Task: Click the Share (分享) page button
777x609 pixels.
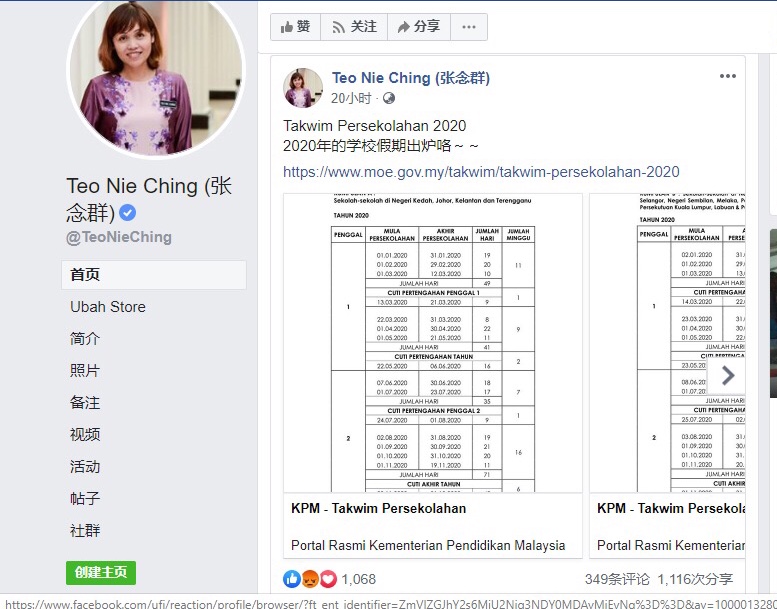Action: (x=419, y=27)
